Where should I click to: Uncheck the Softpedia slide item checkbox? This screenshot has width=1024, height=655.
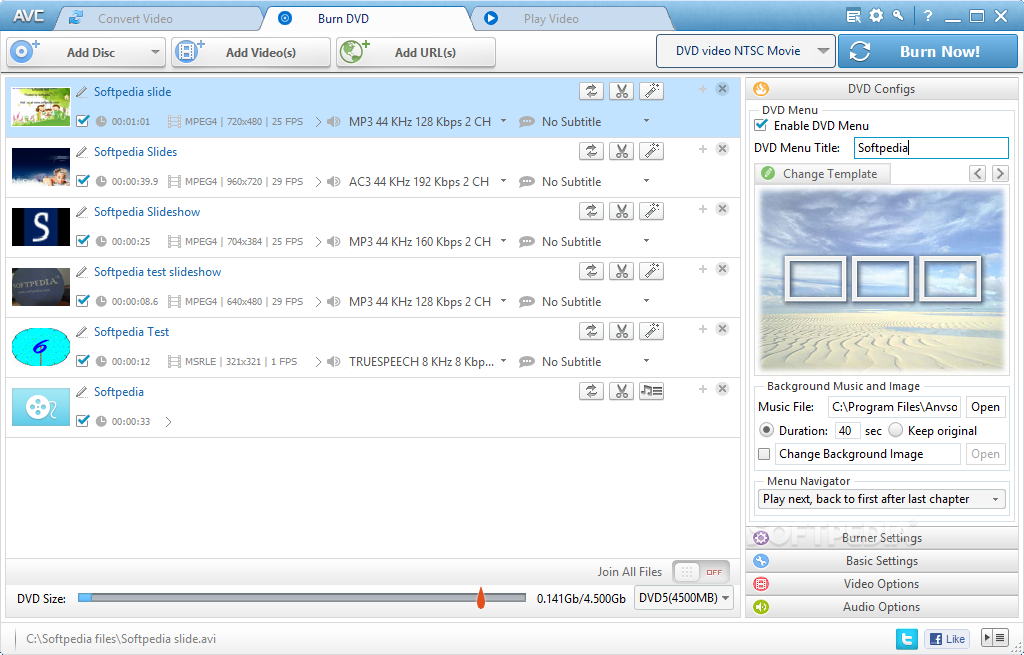click(x=82, y=121)
